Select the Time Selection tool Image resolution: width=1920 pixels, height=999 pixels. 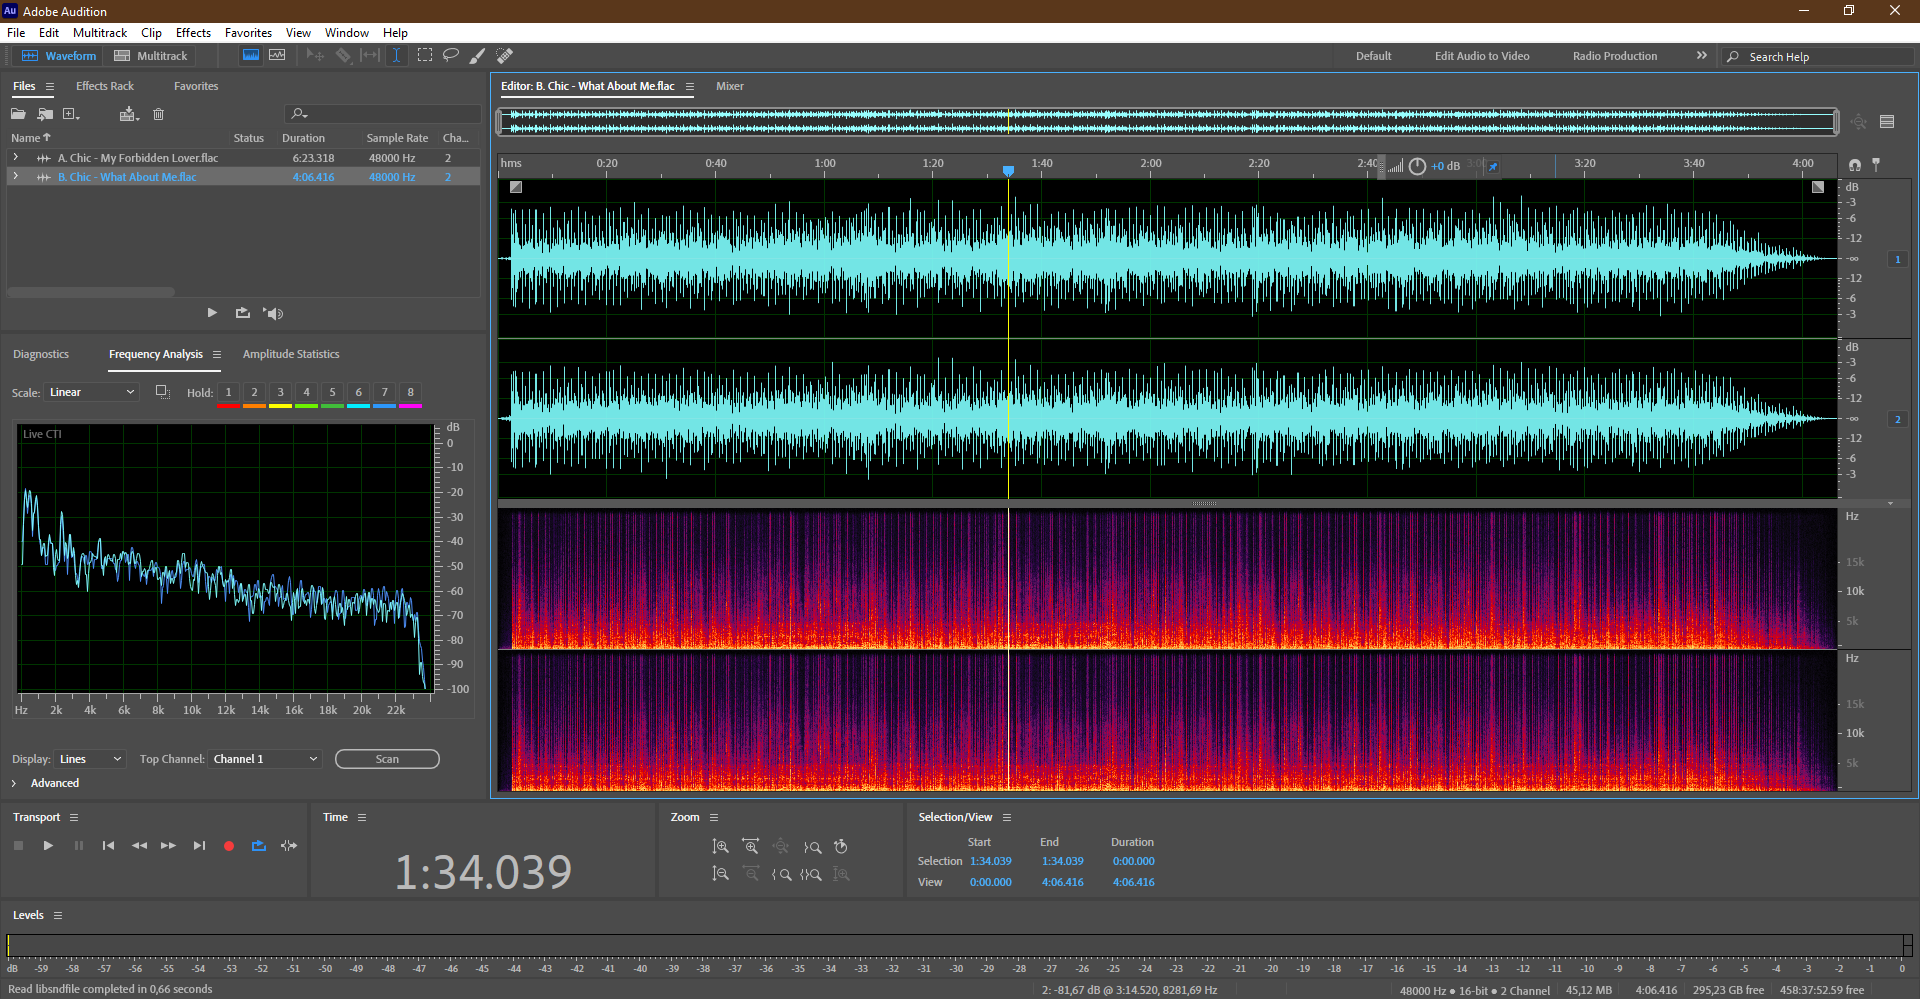[x=396, y=56]
